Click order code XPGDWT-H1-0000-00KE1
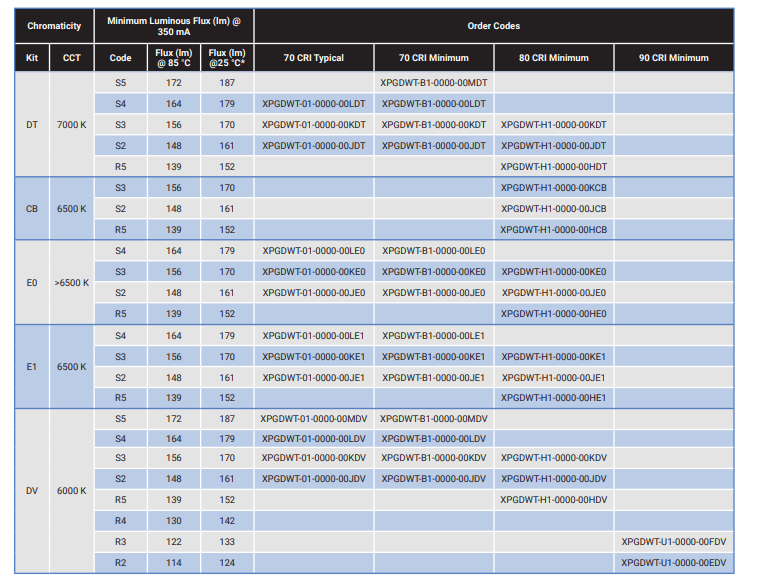This screenshot has height=577, width=757. tap(554, 357)
